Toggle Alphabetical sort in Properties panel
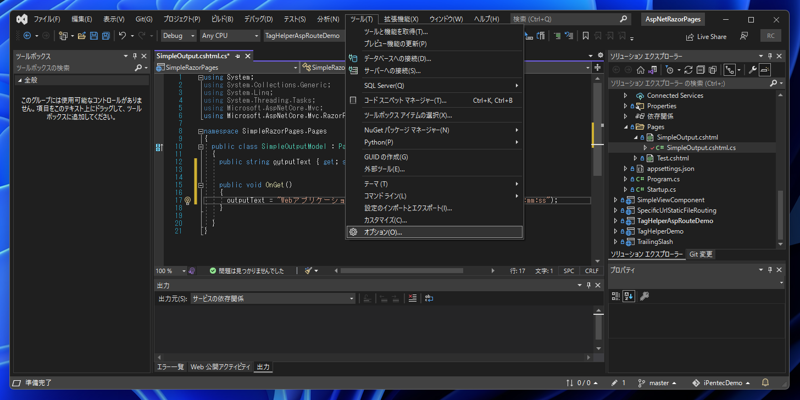Image resolution: width=800 pixels, height=400 pixels. click(x=628, y=296)
